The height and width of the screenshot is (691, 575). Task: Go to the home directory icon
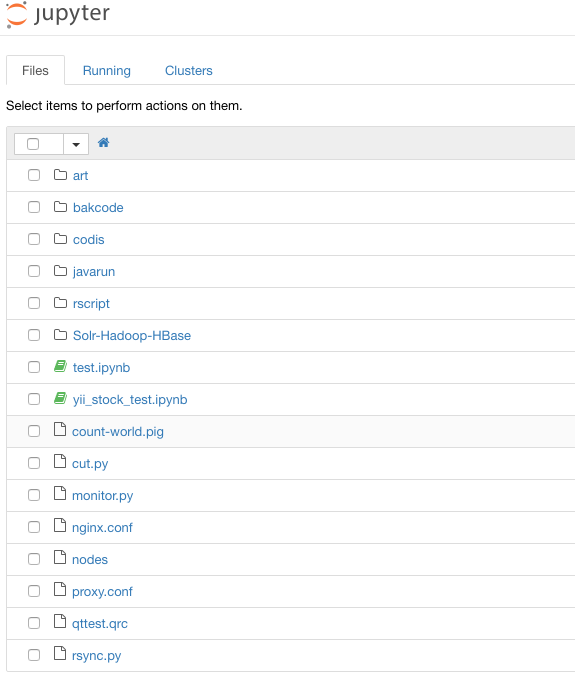[x=104, y=143]
